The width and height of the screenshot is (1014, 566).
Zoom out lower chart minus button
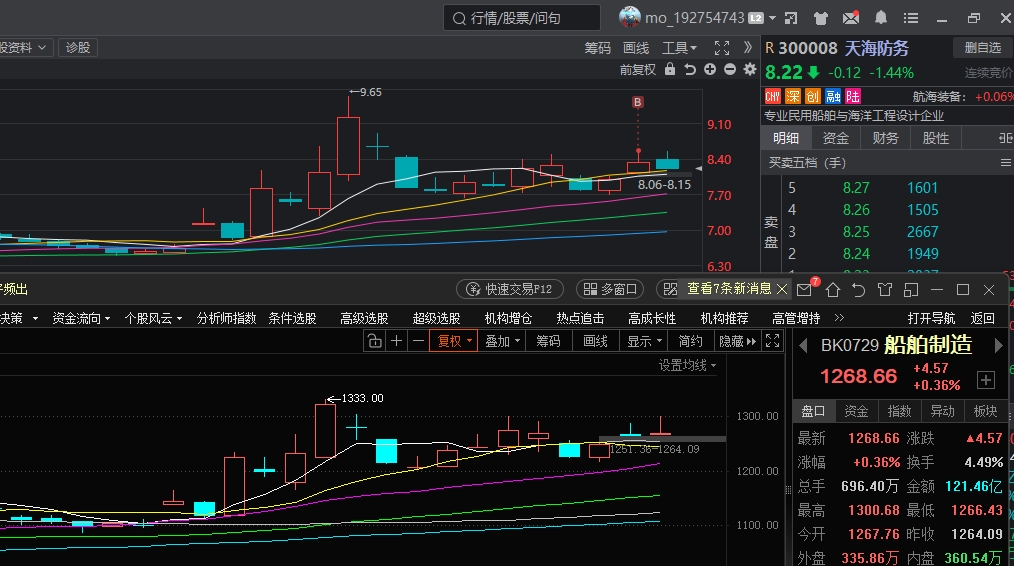418,341
